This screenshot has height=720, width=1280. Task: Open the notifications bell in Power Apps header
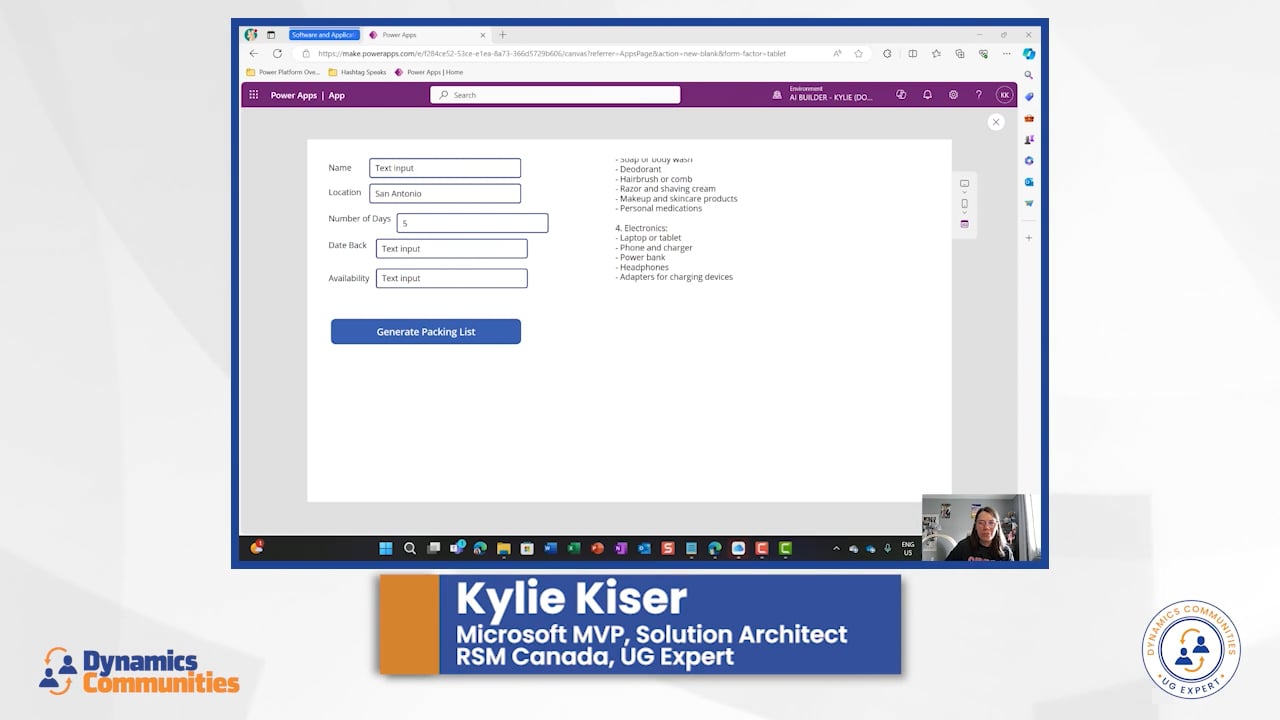[927, 94]
